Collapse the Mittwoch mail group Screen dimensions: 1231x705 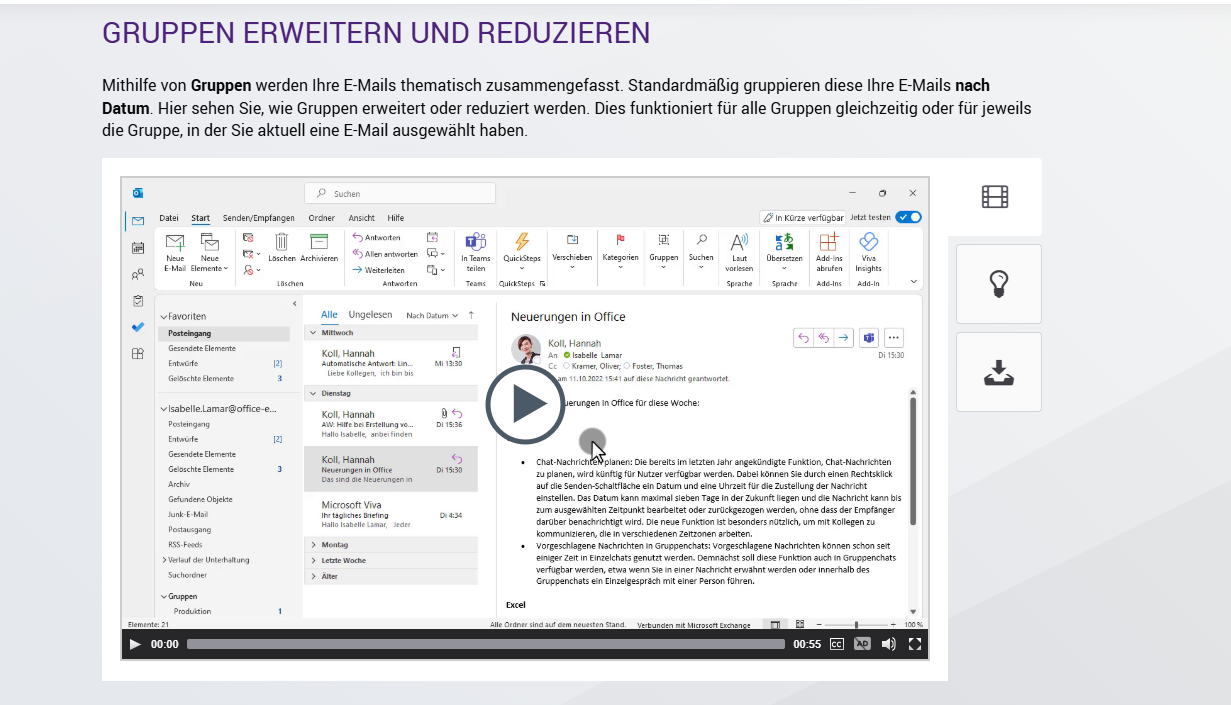(313, 333)
